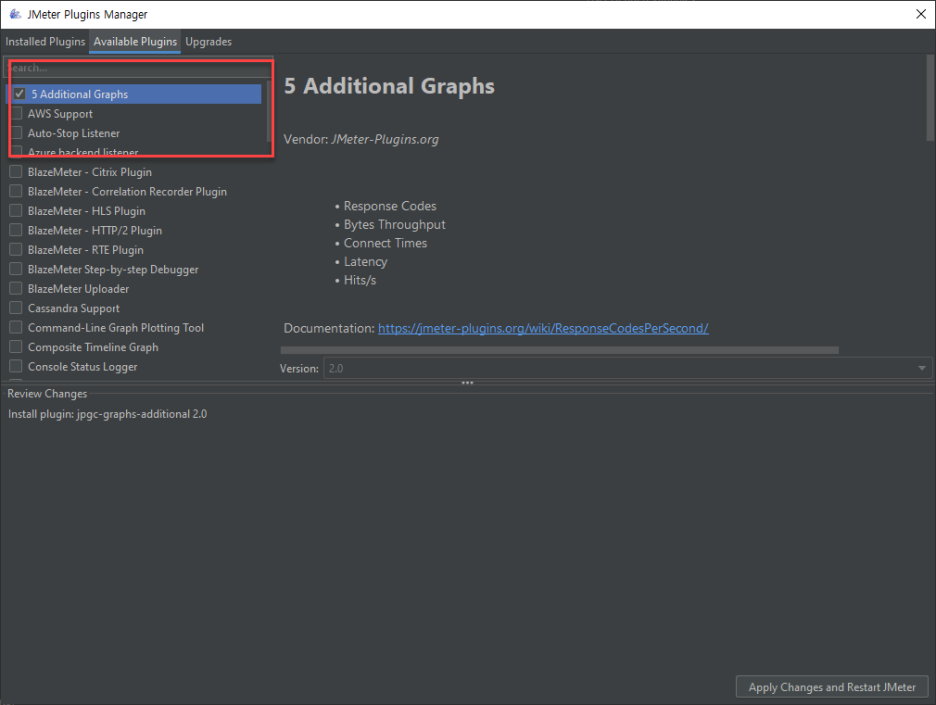Select the 5 Additional Graphs list row
Viewport: 936px width, 705px height.
point(136,94)
